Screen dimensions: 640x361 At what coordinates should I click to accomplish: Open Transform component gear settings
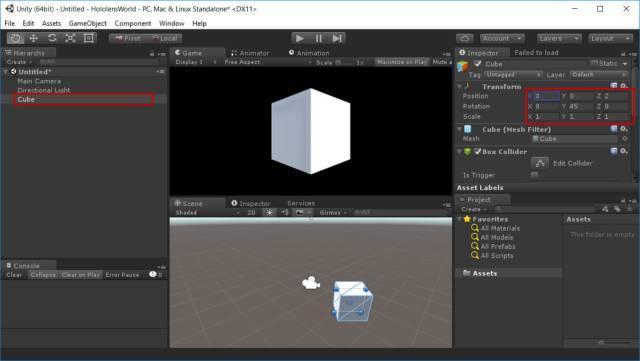click(624, 86)
